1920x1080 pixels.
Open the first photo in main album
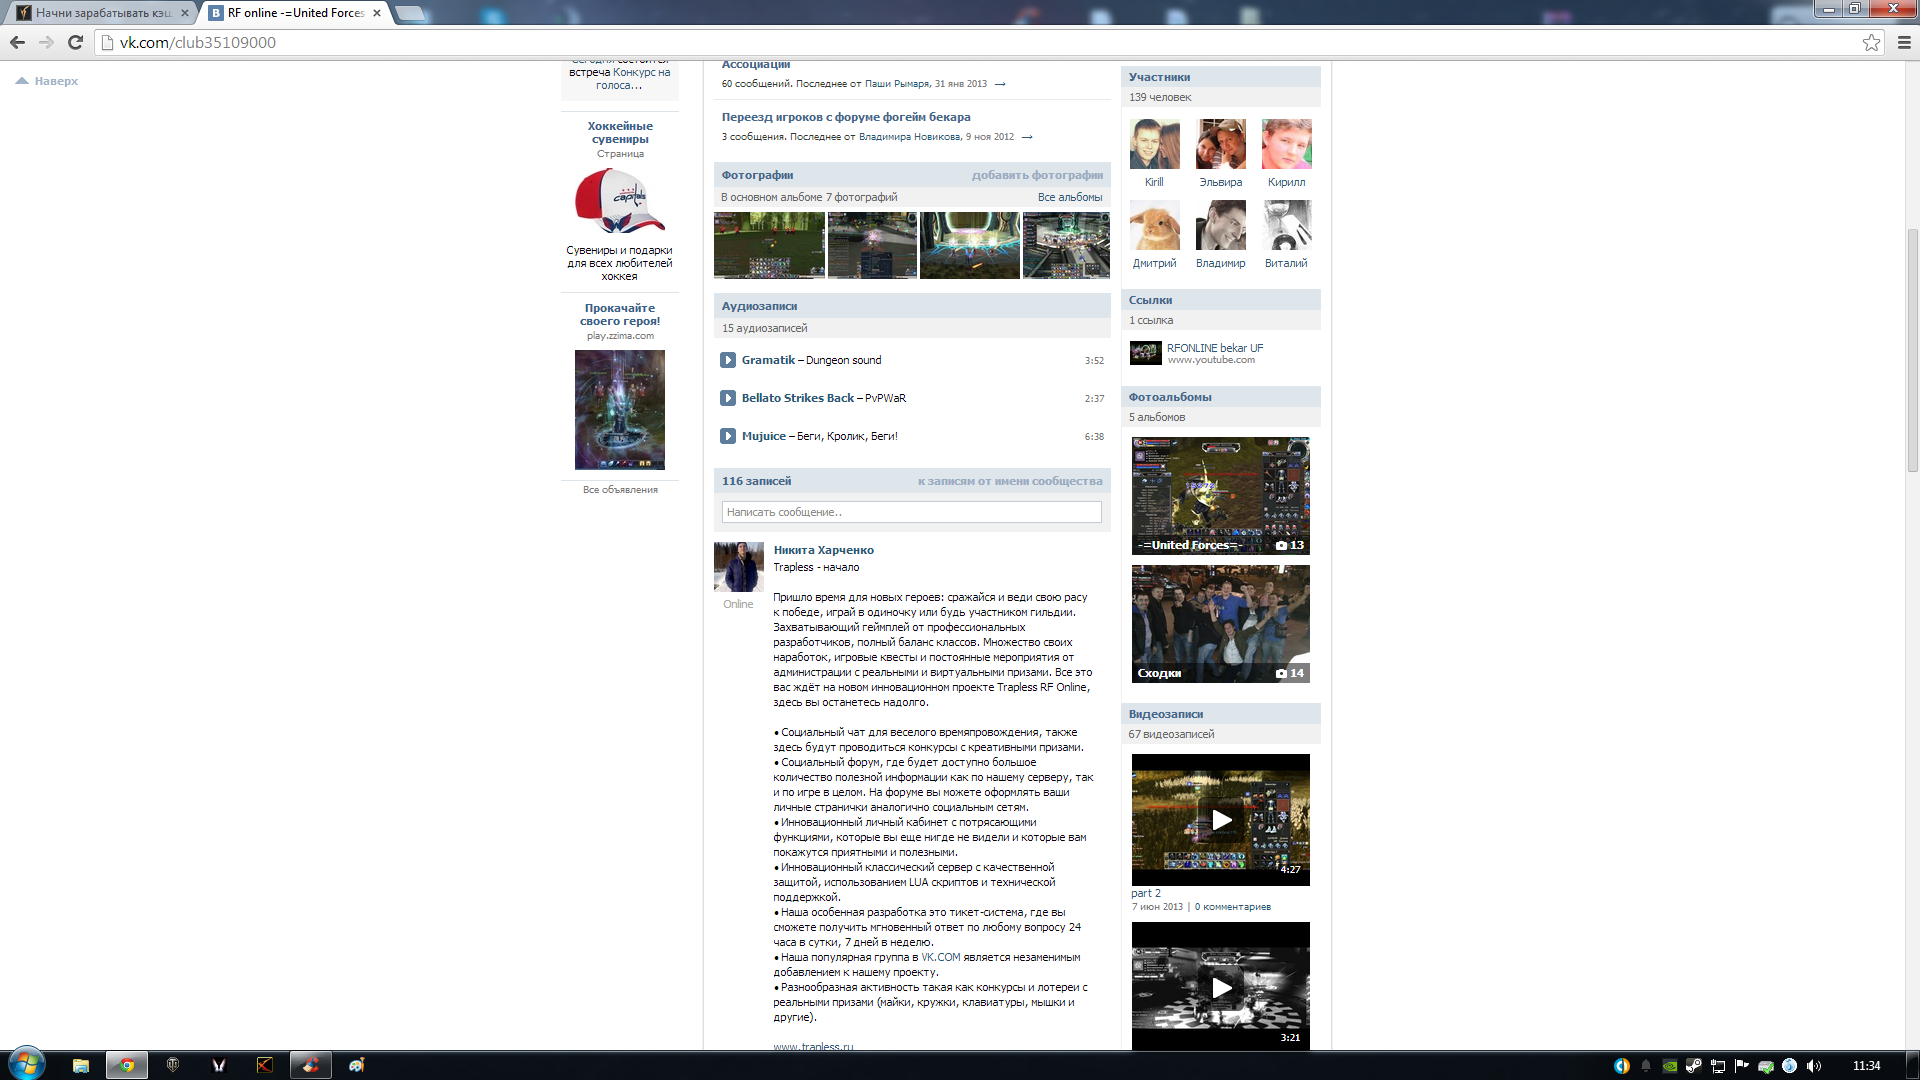769,245
